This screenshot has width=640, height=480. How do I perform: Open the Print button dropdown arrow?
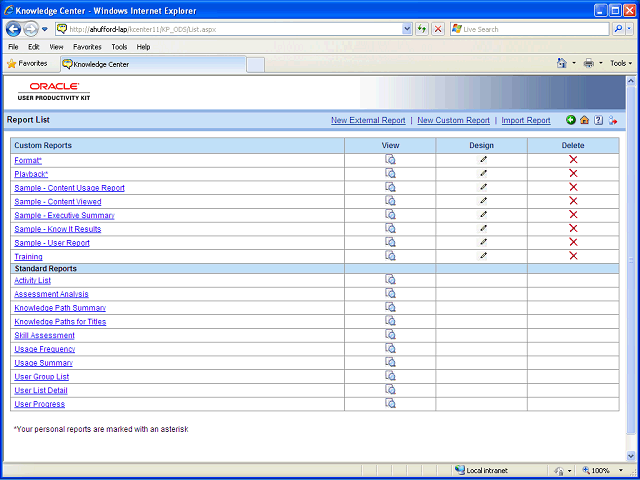pyautogui.click(x=600, y=63)
